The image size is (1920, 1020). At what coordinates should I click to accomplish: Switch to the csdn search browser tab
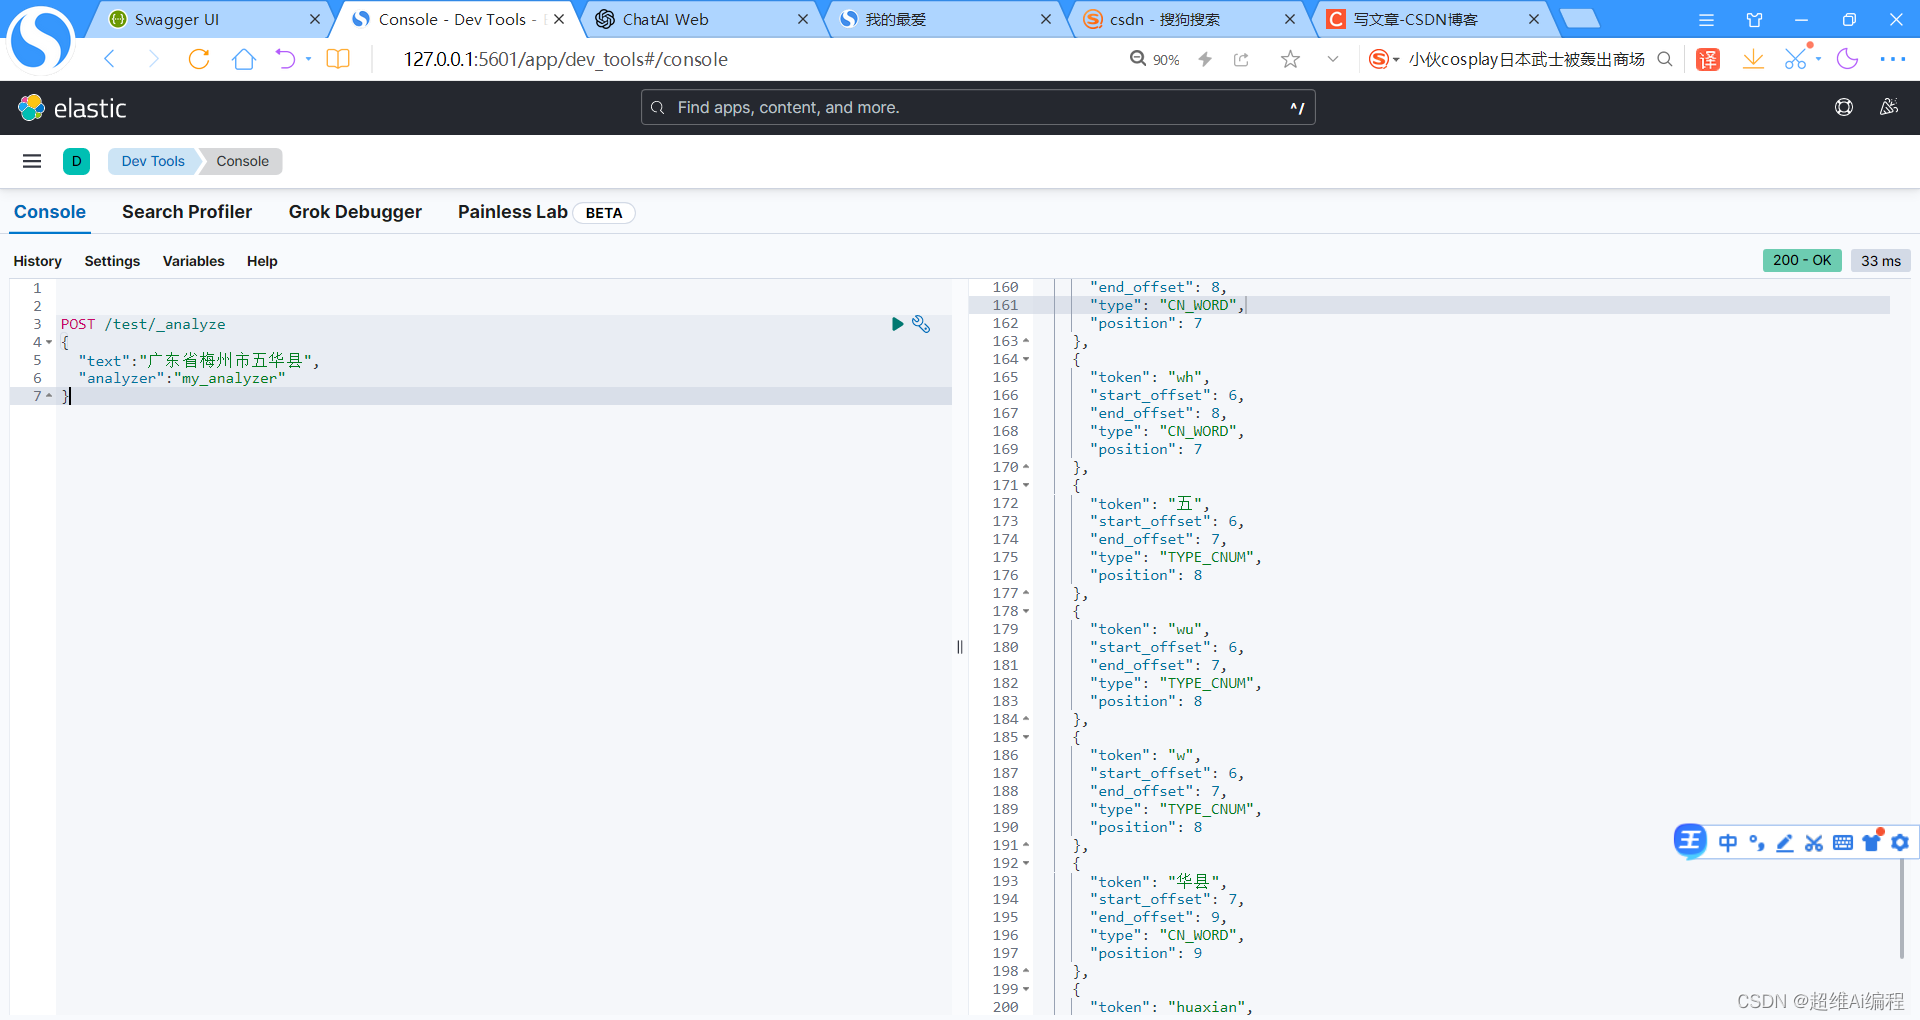(x=1187, y=19)
